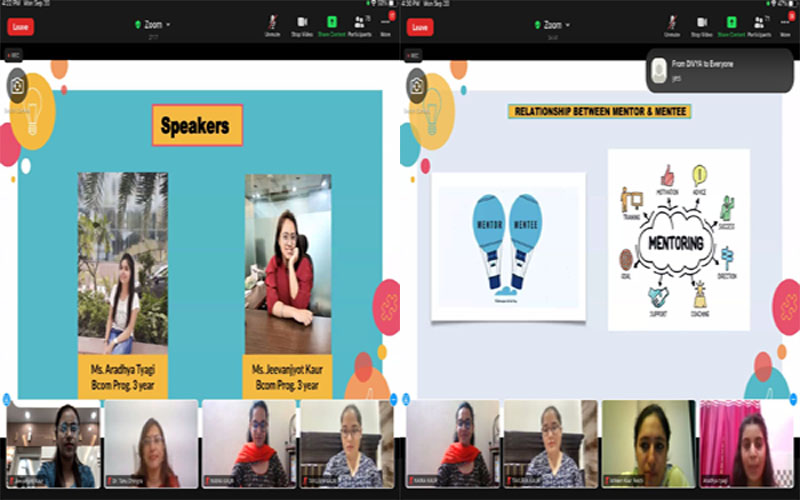Expand video strip arrow right of left gallery
The width and height of the screenshot is (800, 500).
pos(393,399)
